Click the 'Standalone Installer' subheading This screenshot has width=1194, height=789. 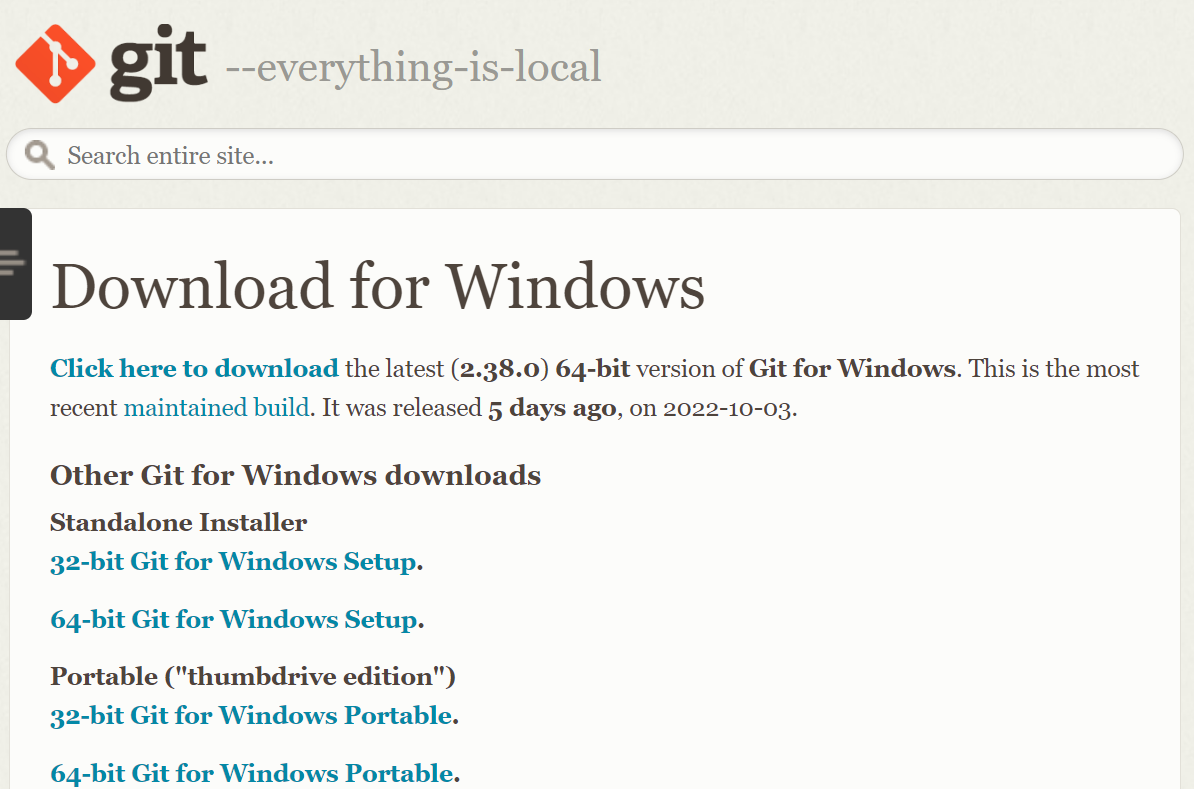[x=178, y=522]
